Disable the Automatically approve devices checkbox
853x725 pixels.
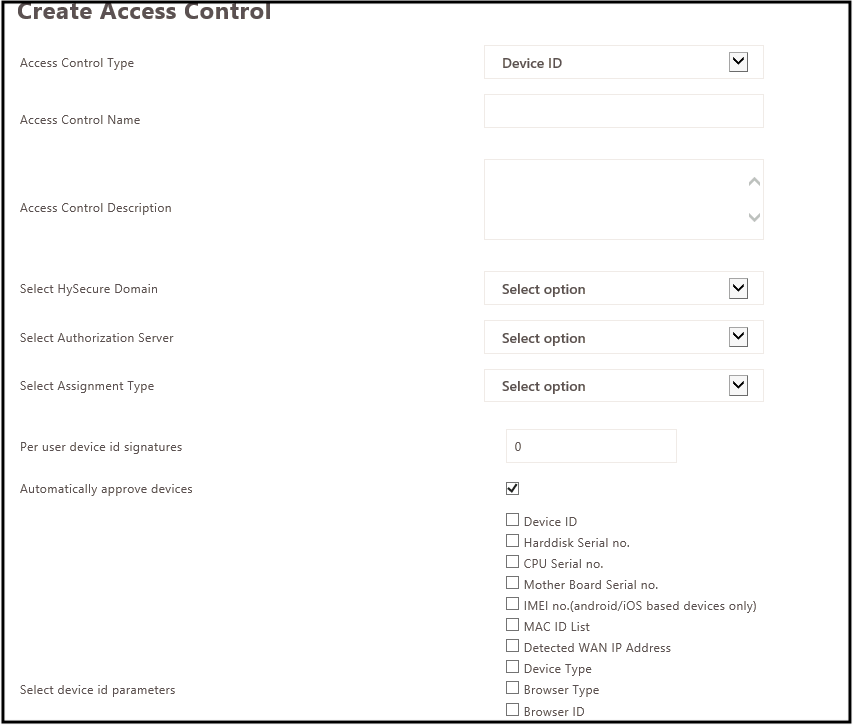point(512,488)
